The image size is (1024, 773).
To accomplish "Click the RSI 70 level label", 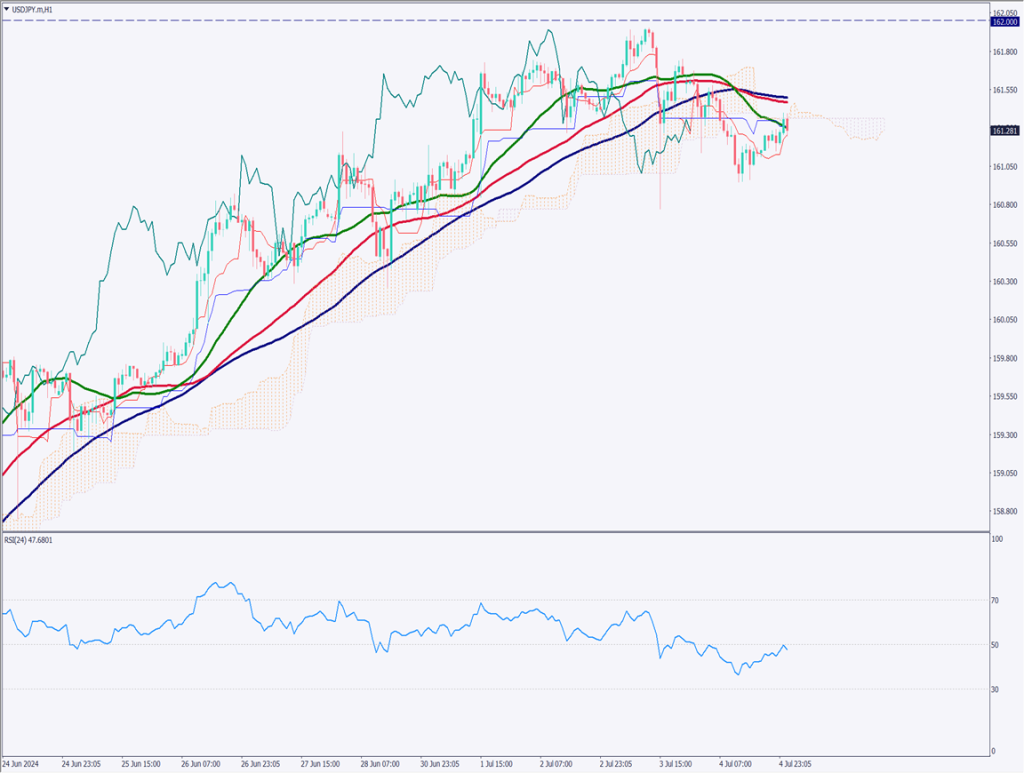I will 995,601.
